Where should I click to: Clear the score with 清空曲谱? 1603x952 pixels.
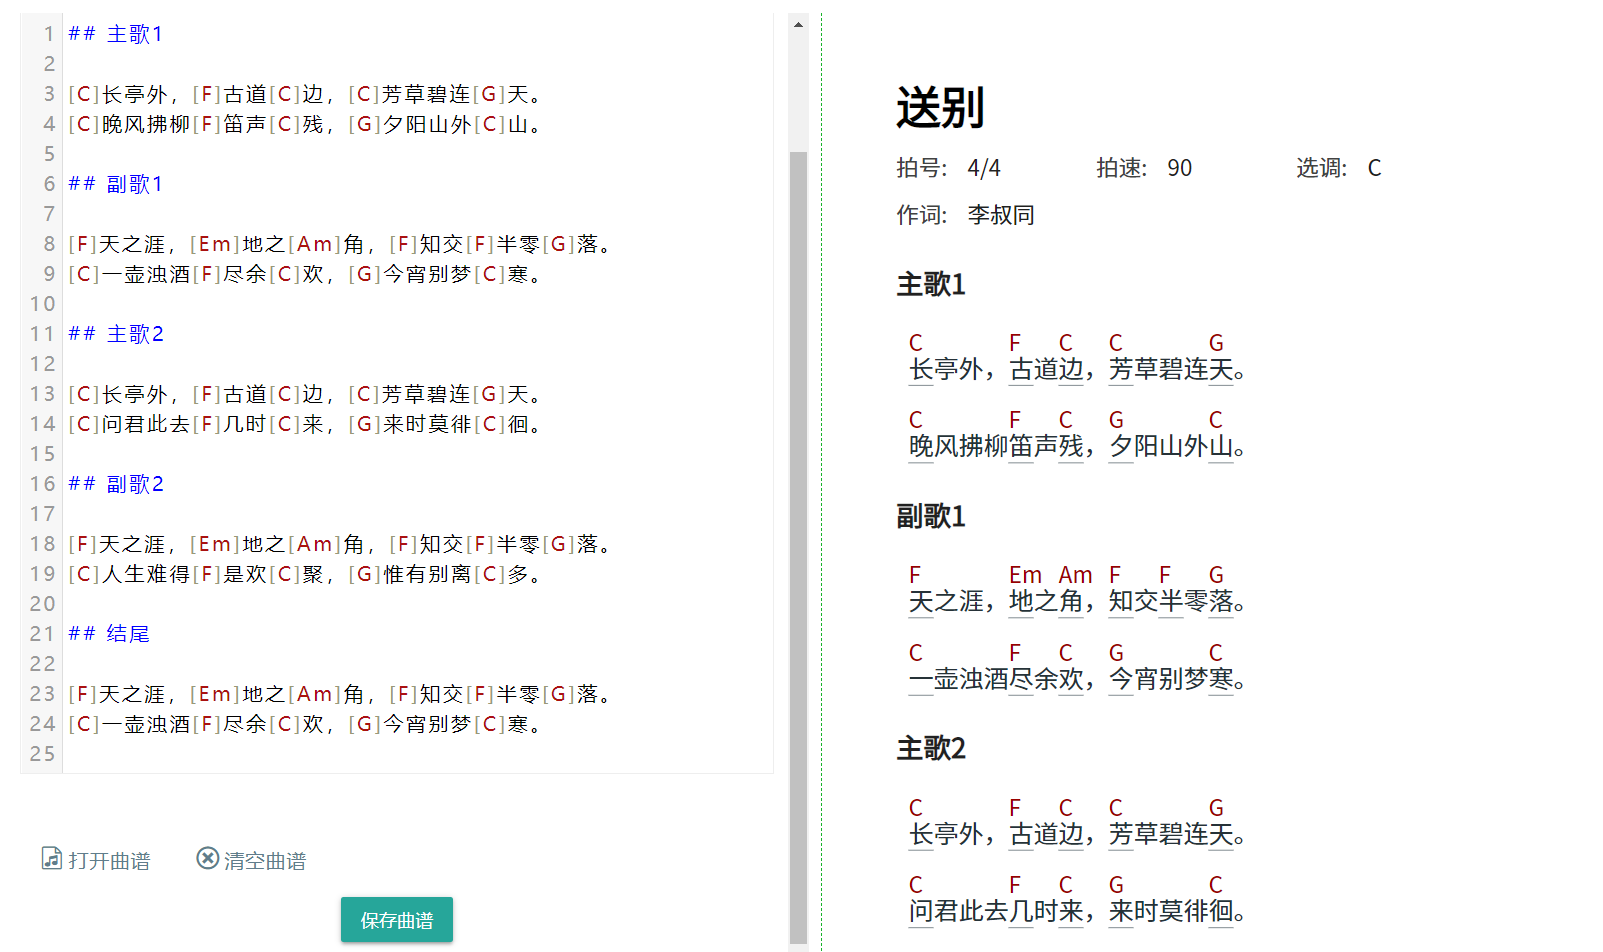tap(265, 860)
